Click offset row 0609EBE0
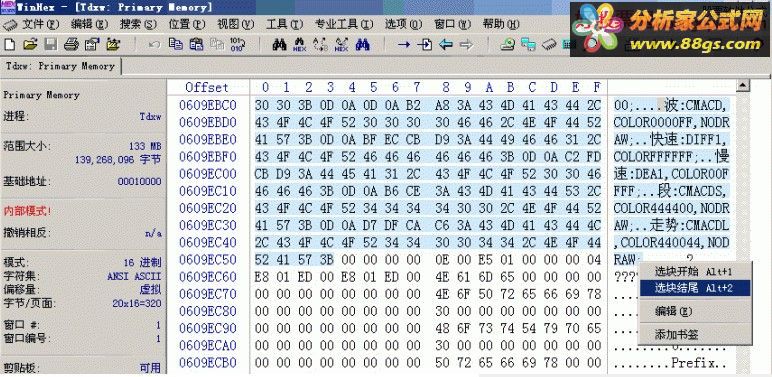This screenshot has width=772, height=377. (208, 139)
